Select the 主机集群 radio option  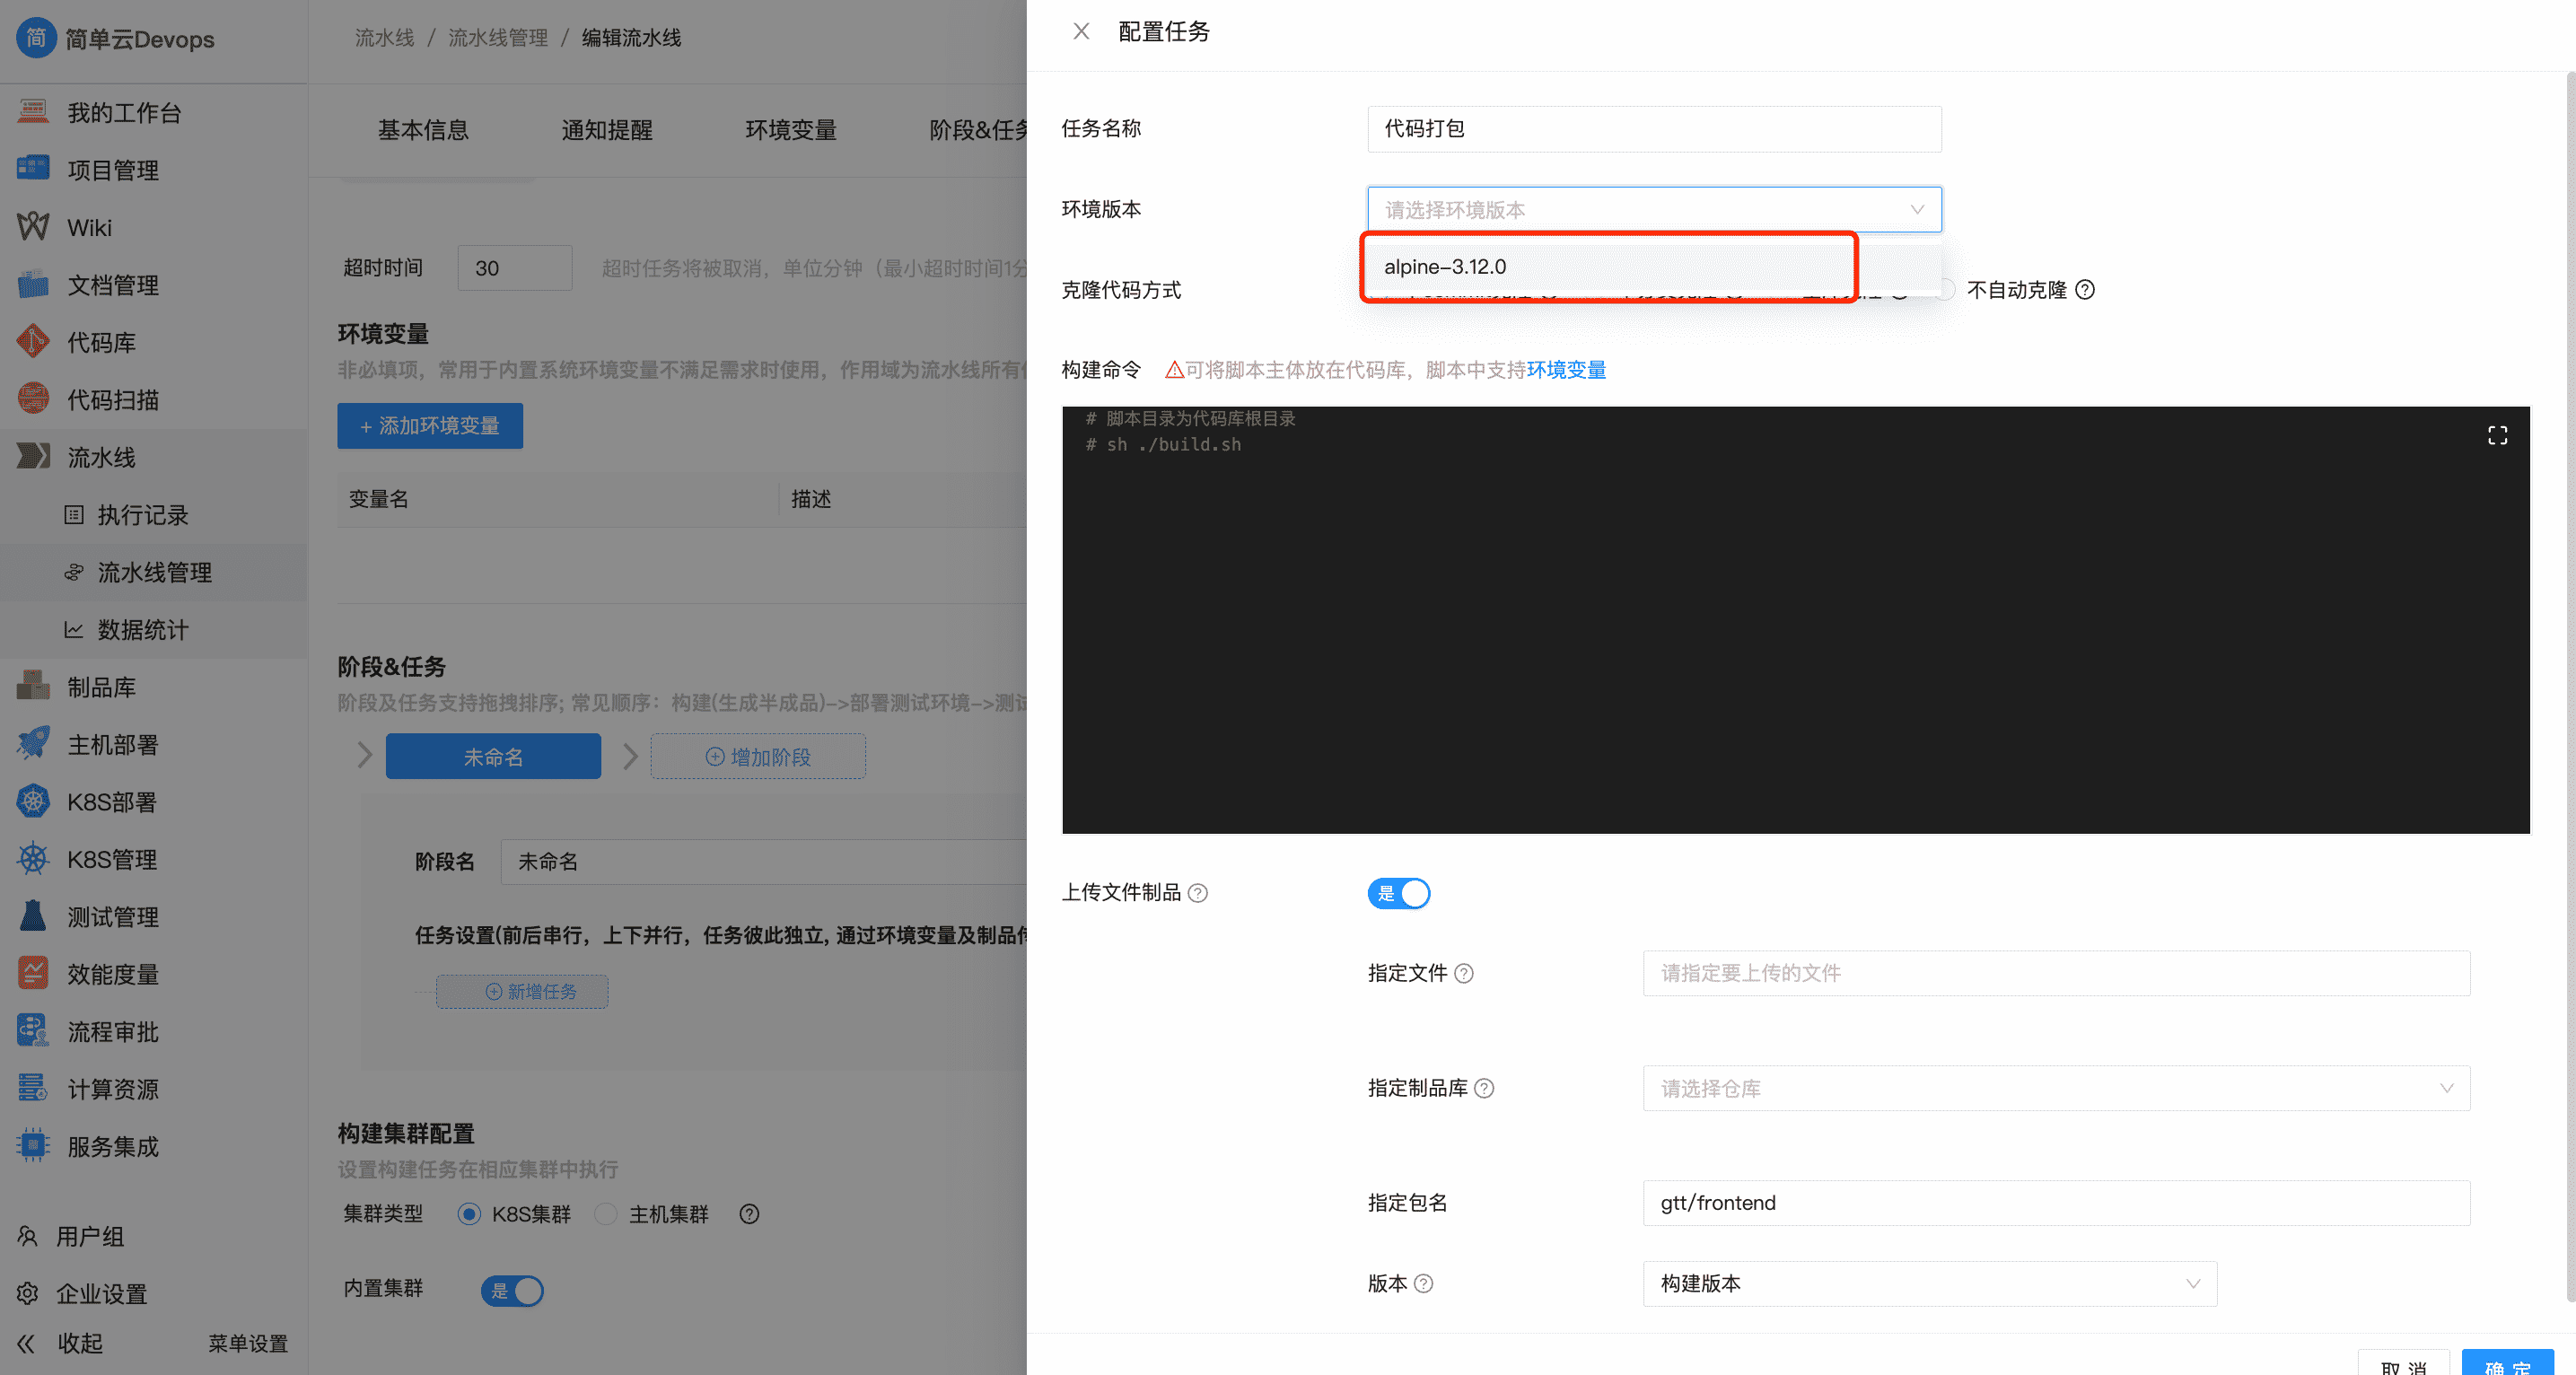tap(605, 1213)
